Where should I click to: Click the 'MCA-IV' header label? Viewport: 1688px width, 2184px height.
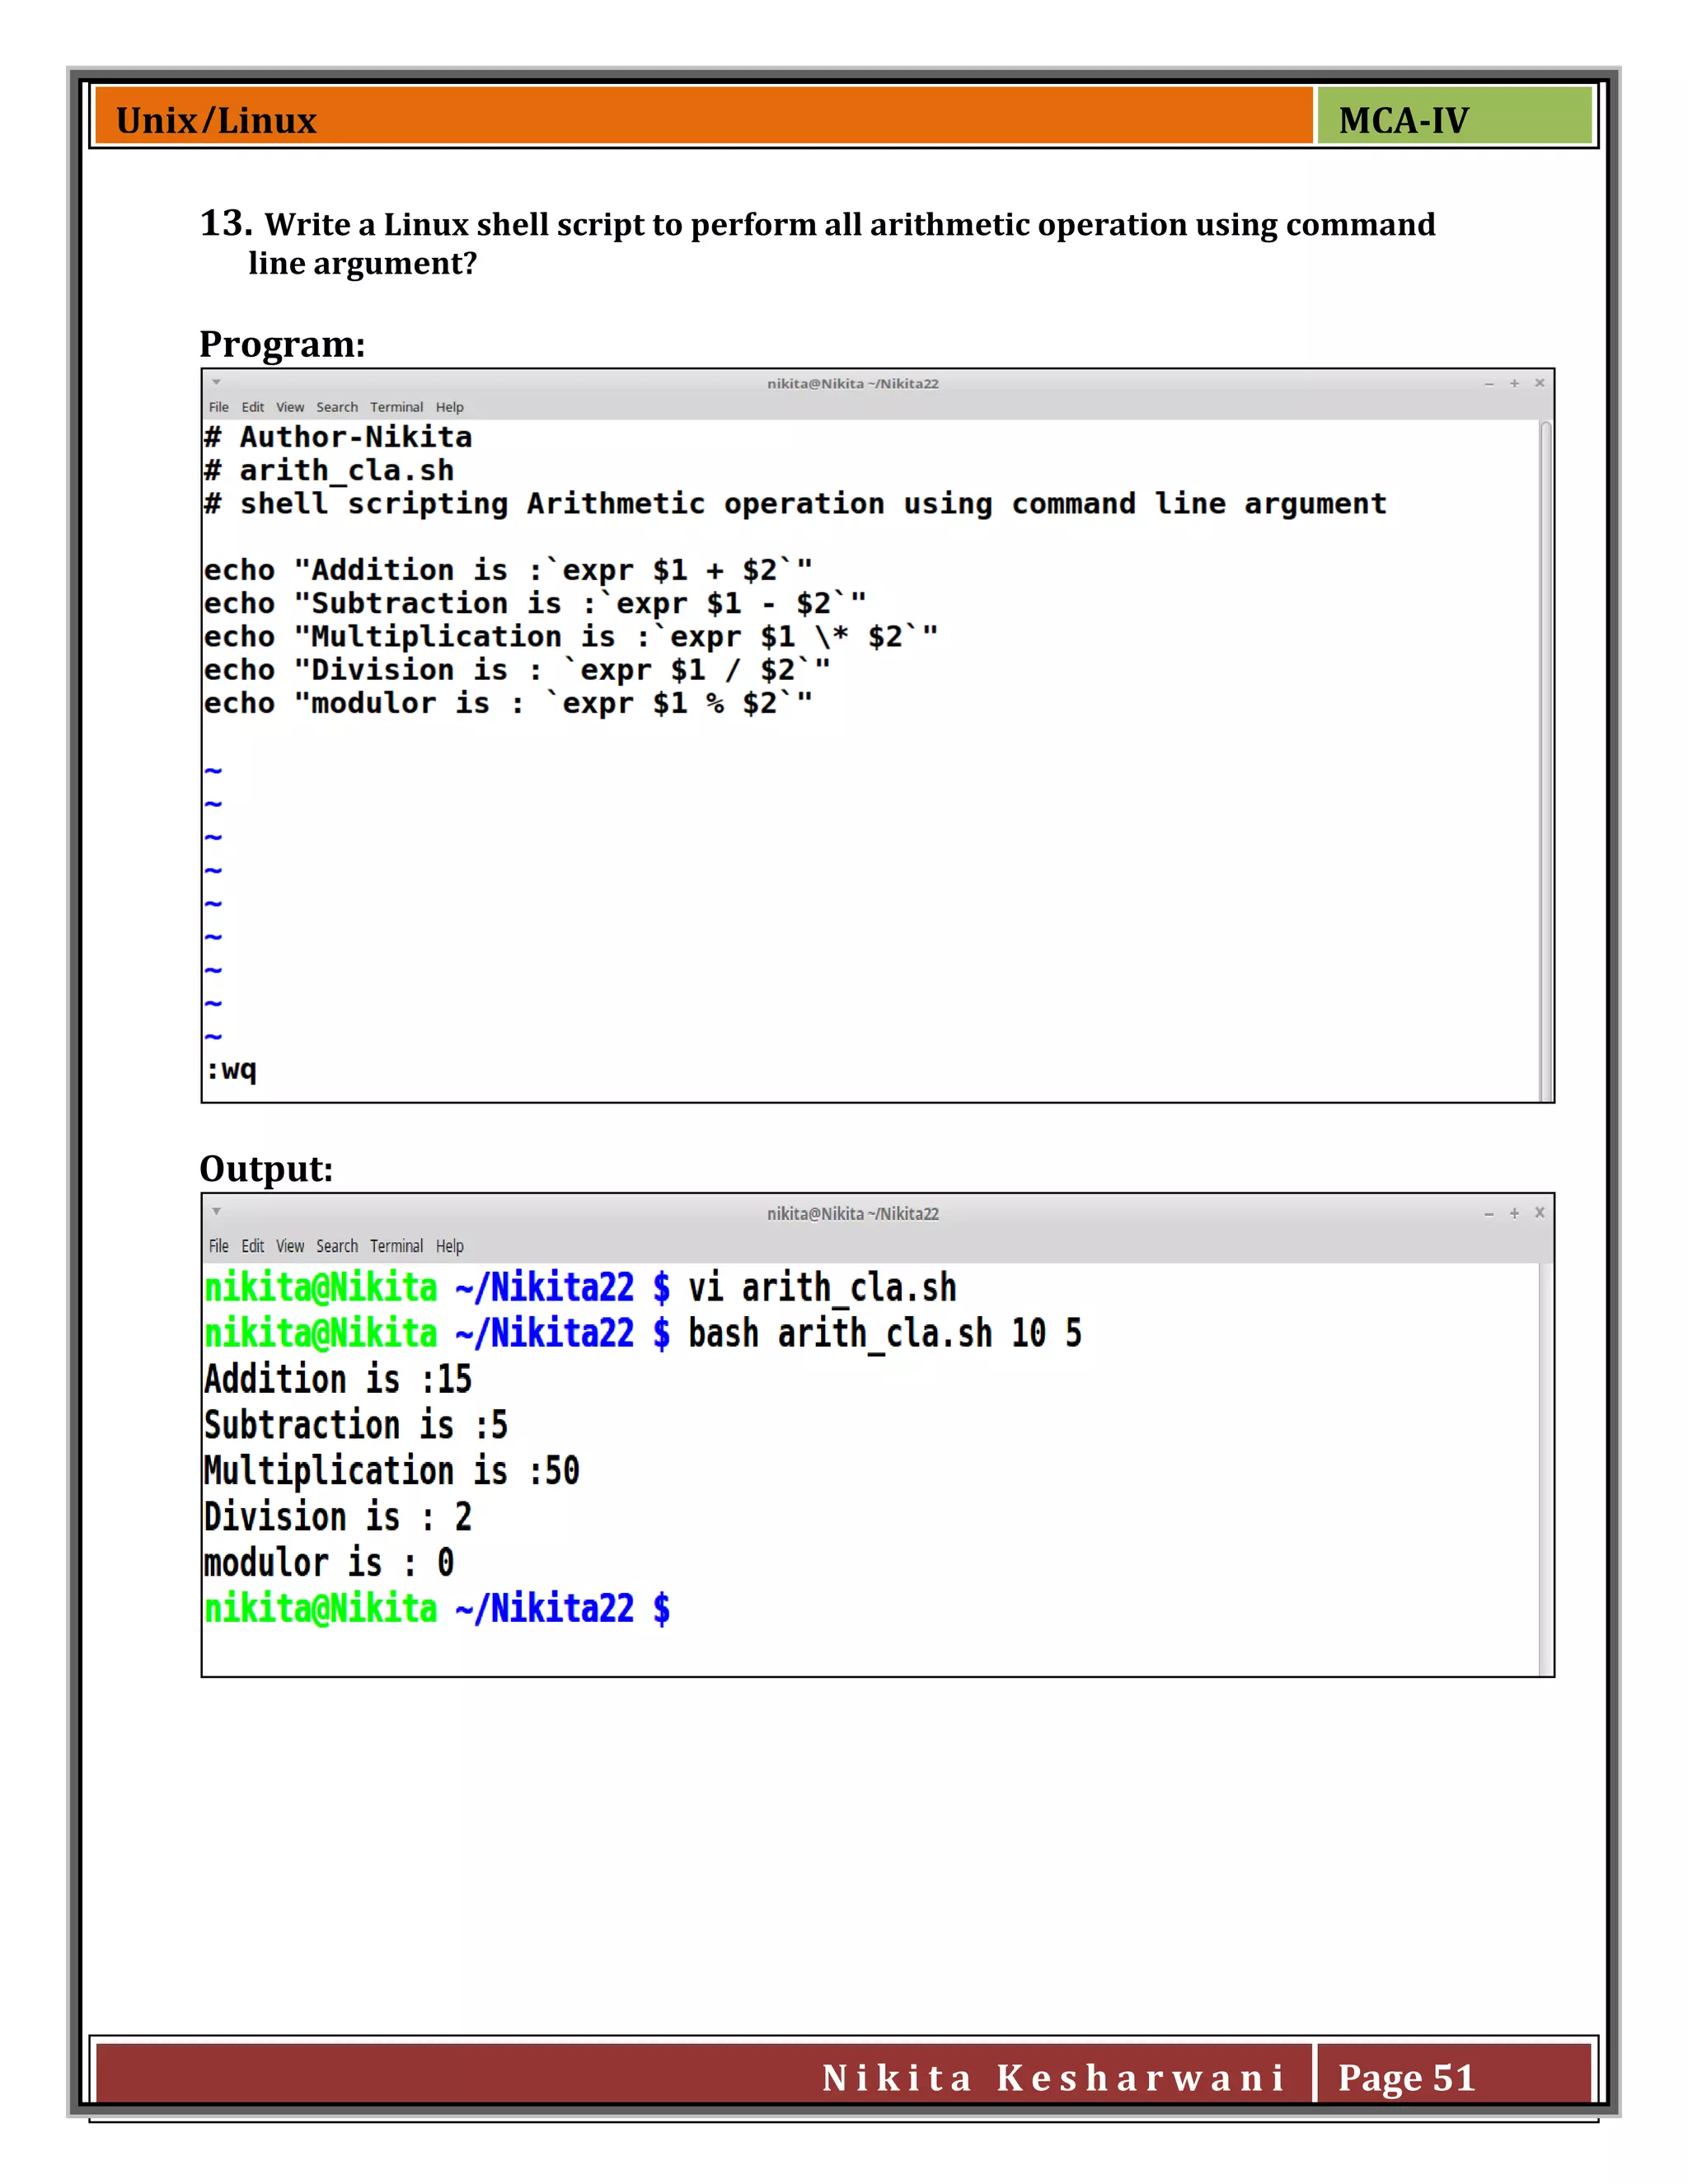pos(1403,121)
